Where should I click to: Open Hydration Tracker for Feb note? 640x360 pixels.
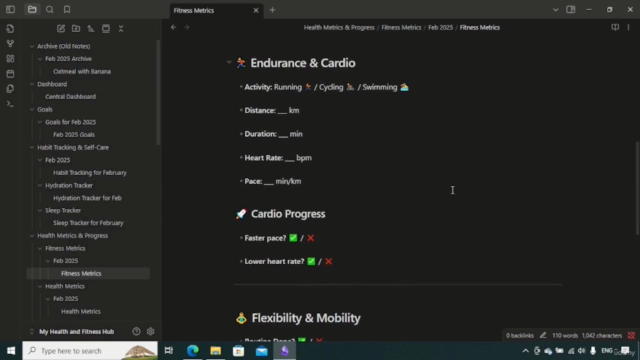(87, 198)
